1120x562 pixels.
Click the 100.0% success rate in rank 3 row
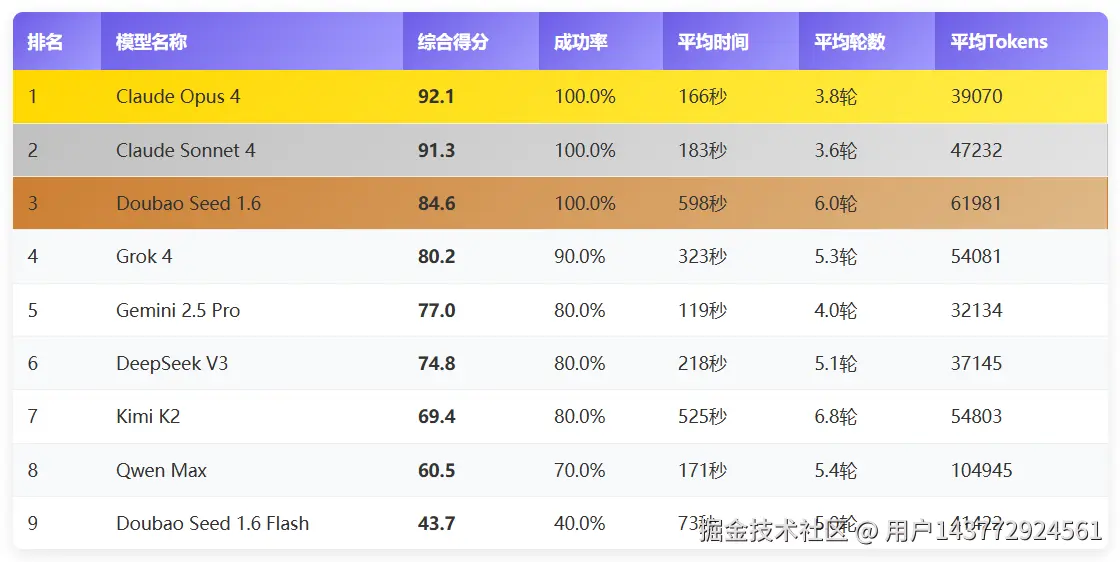coord(585,204)
